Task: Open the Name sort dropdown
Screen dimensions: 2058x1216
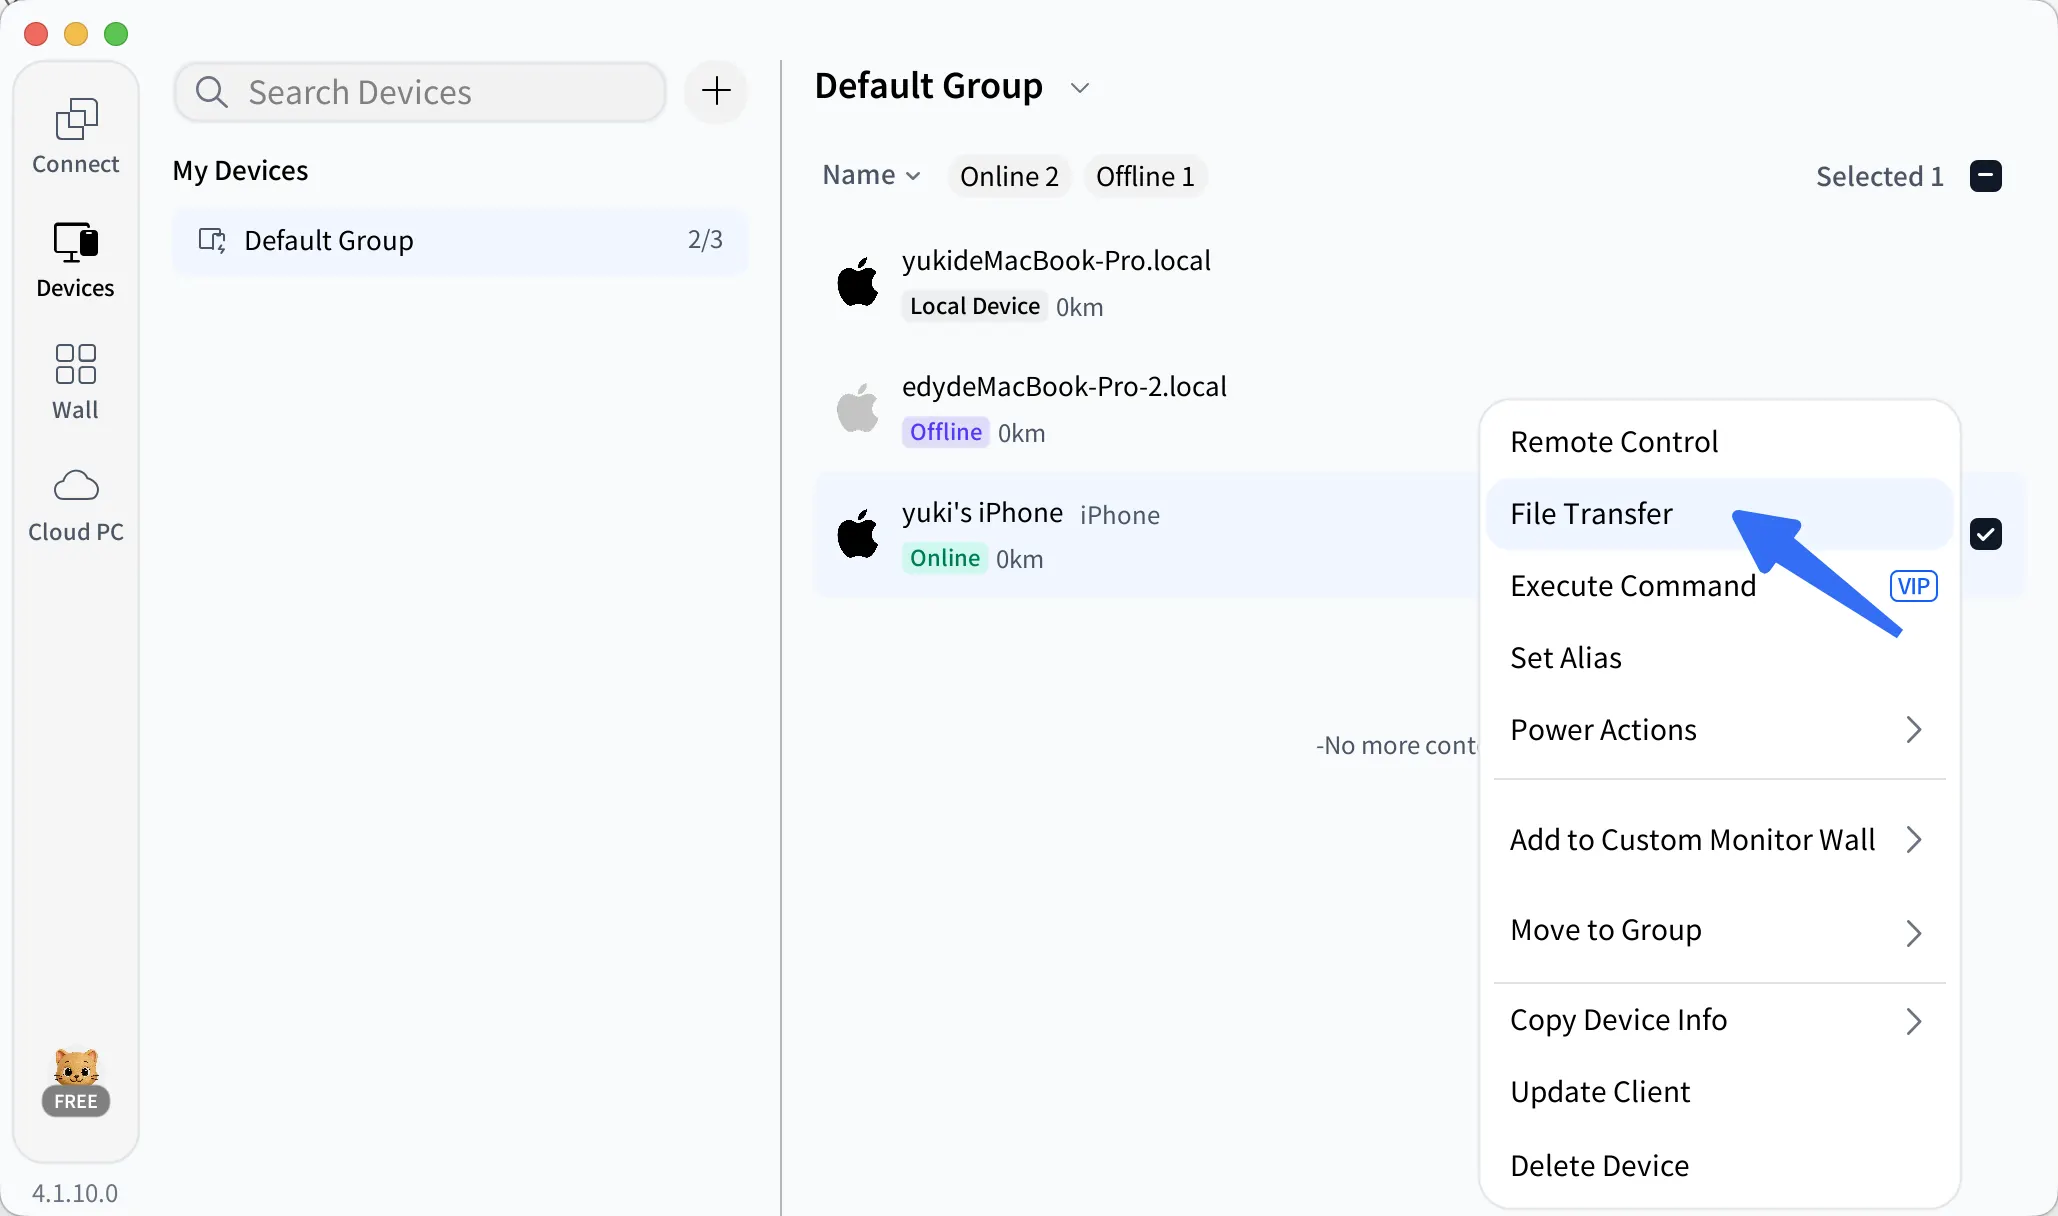Action: click(871, 175)
